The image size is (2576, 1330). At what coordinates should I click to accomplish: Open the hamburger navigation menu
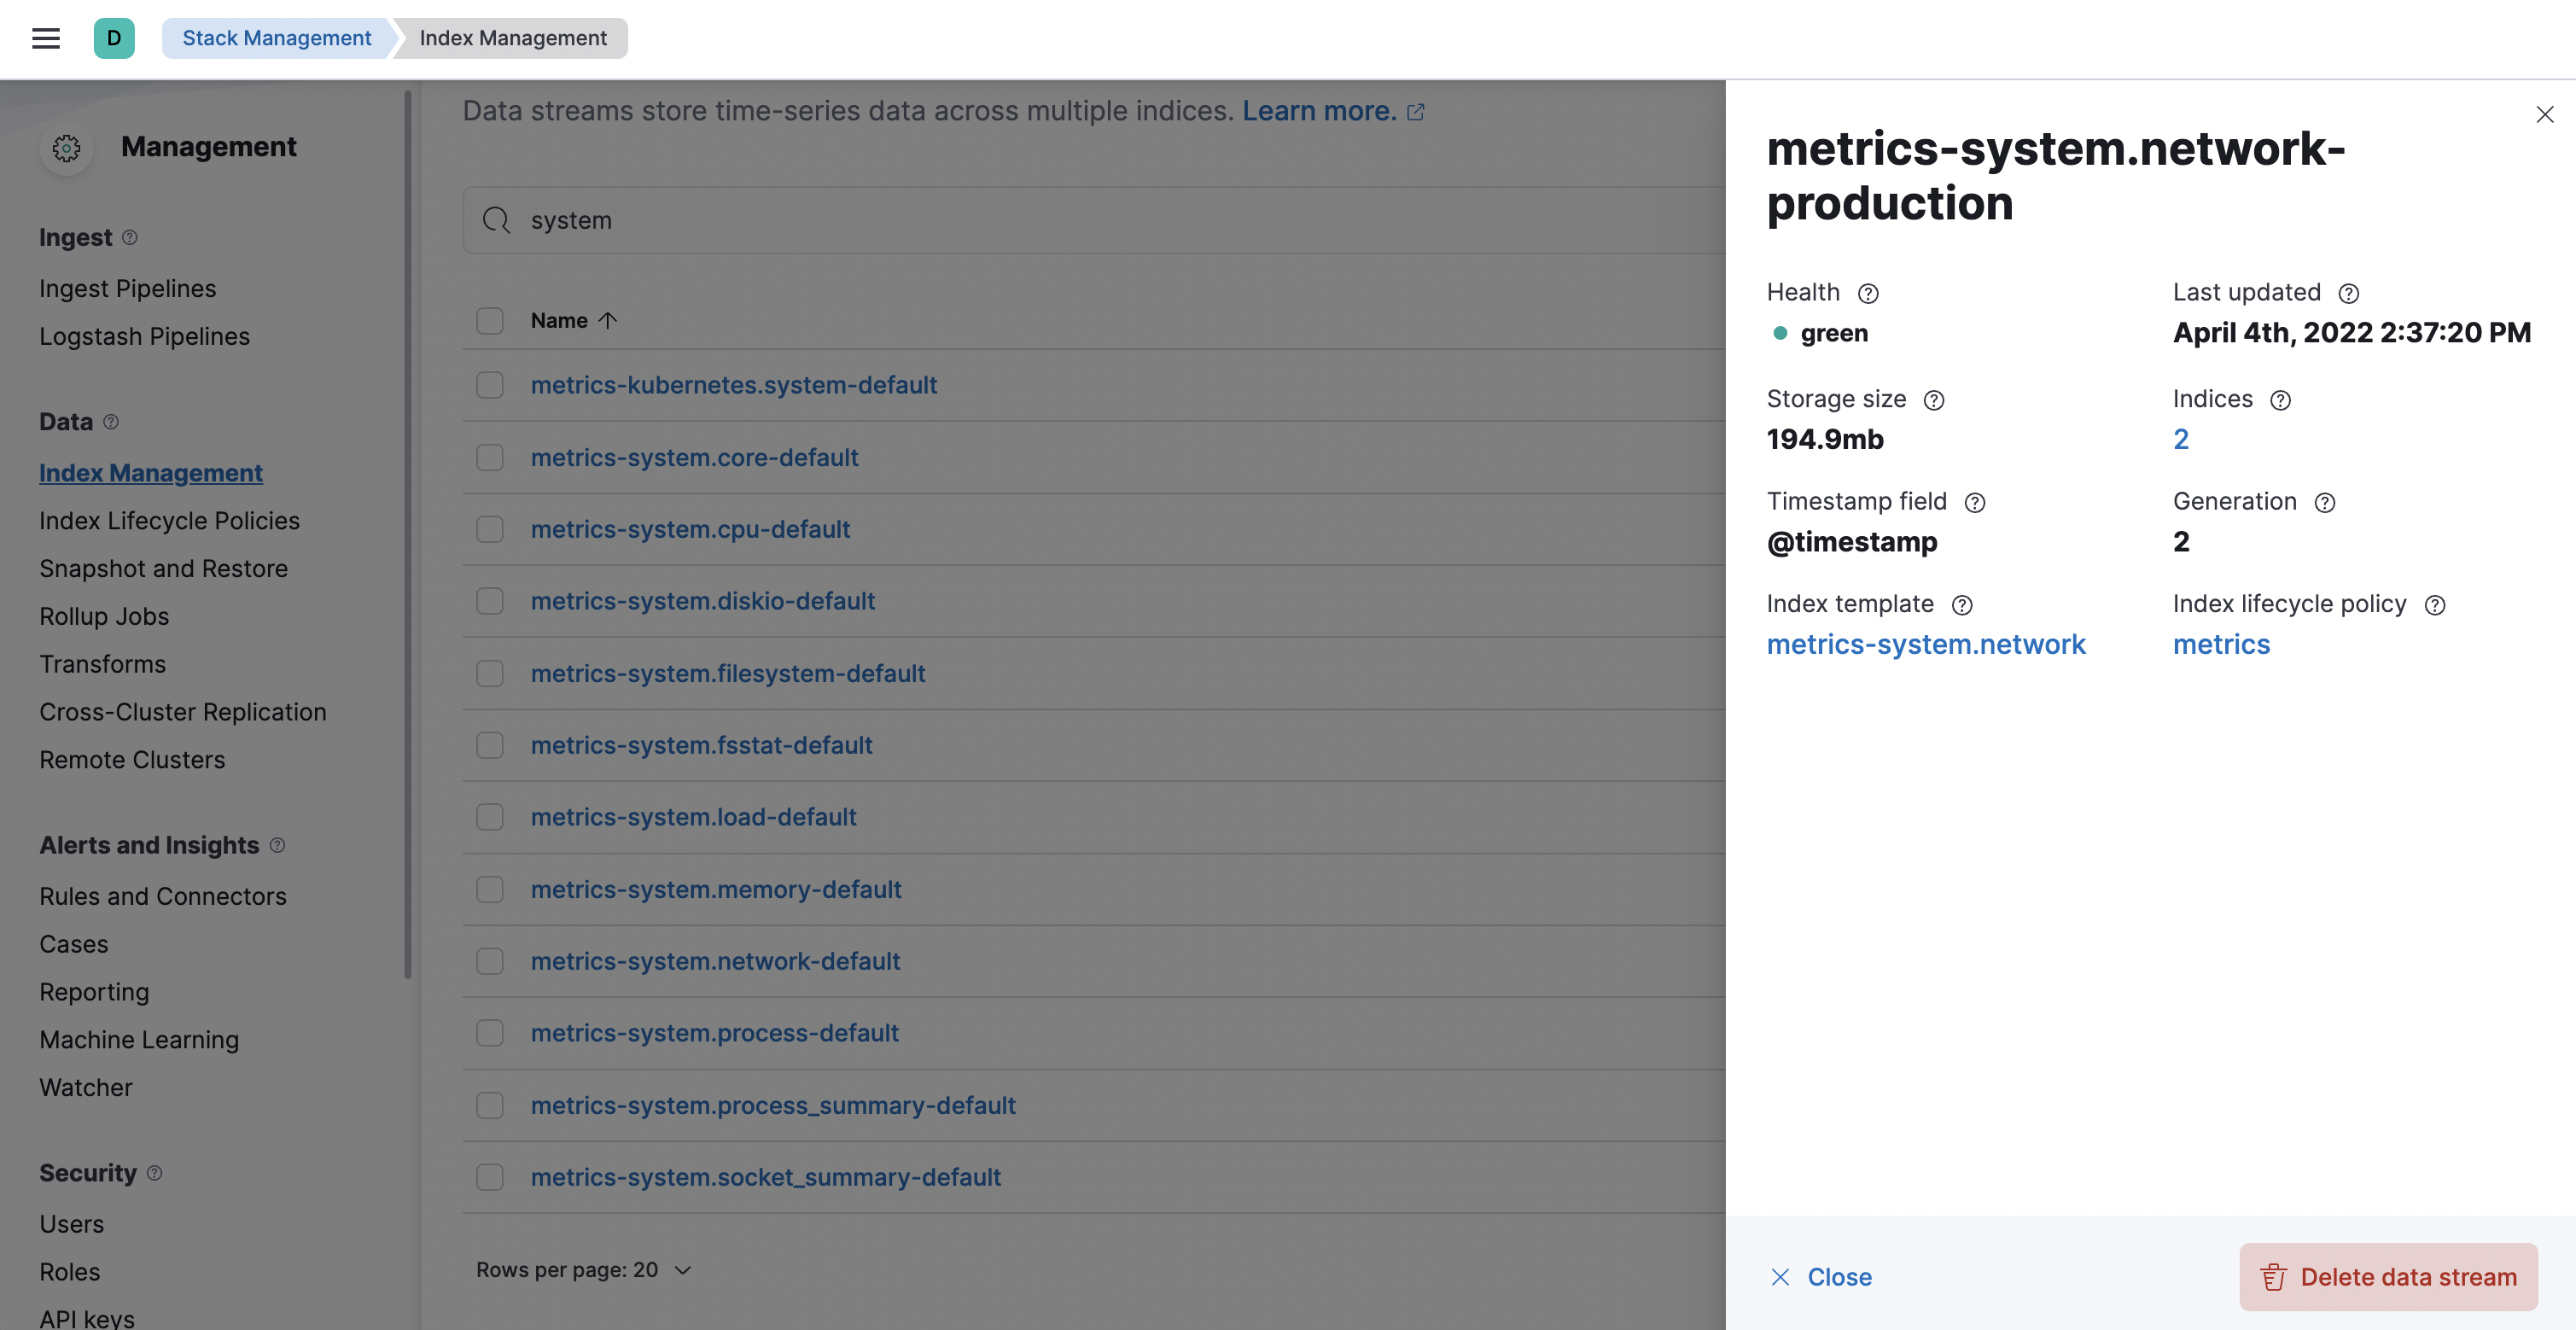46,38
